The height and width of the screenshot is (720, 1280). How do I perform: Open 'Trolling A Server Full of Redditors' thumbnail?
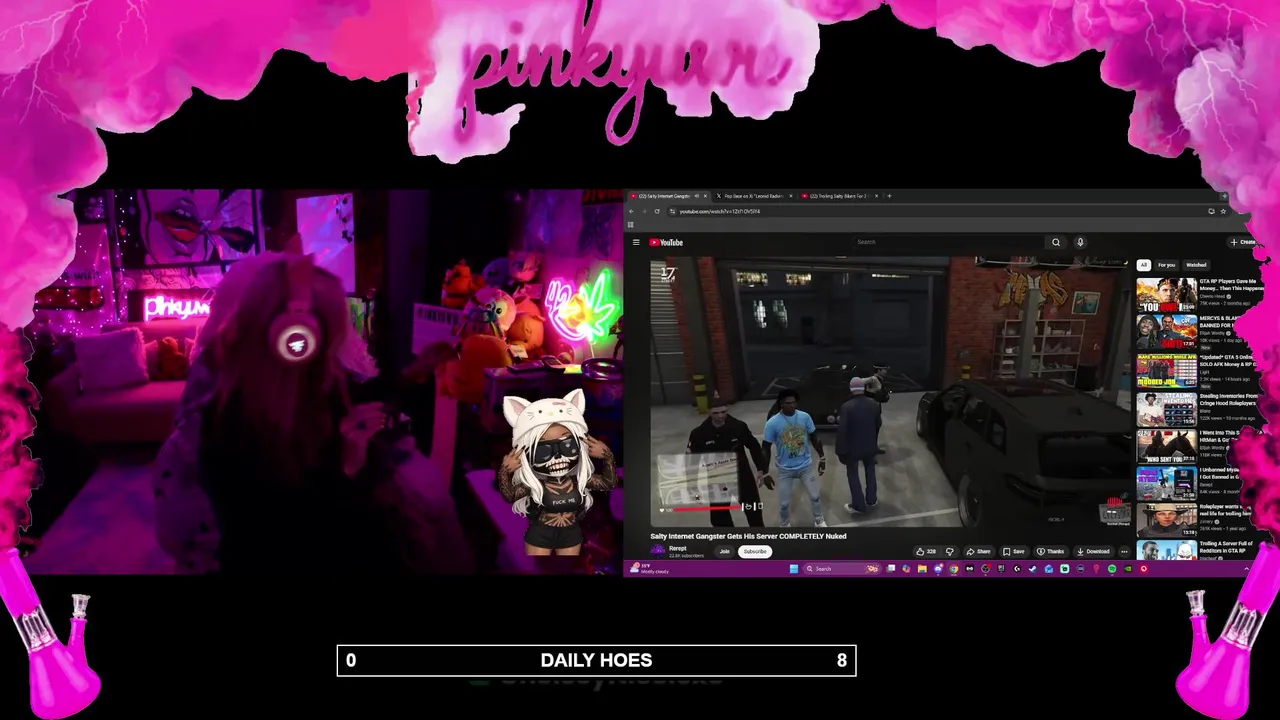1166,551
